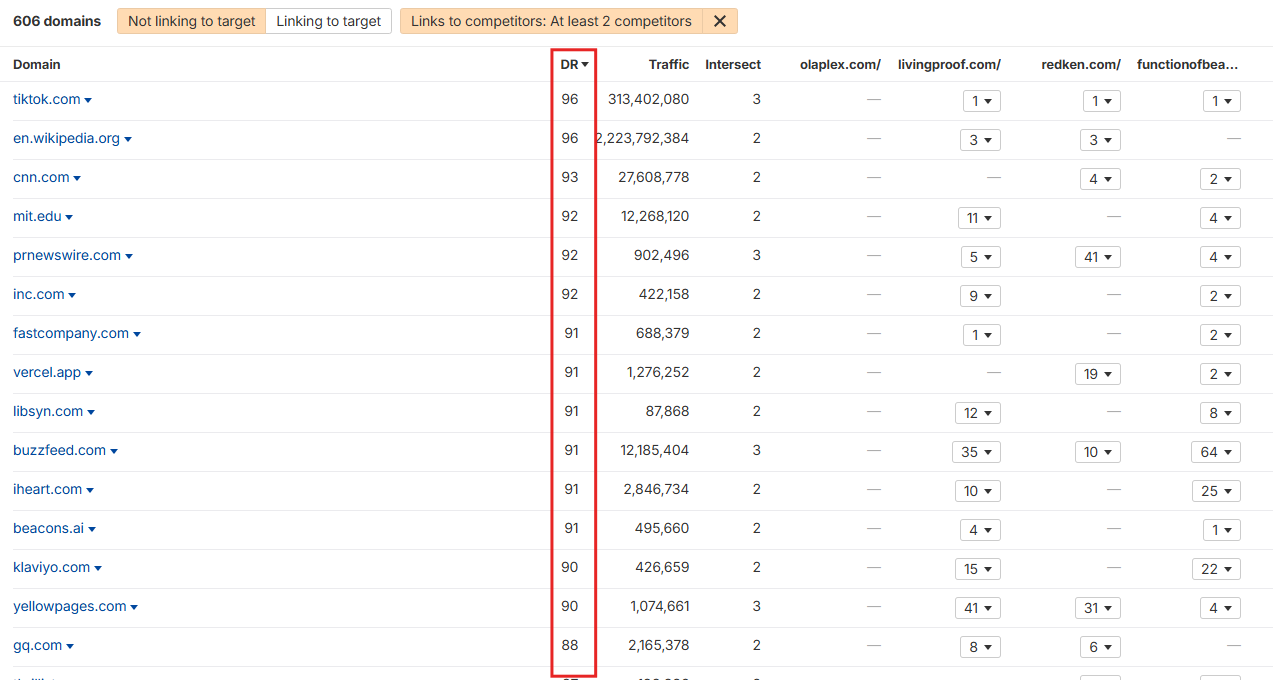Expand klaviyo.com livingproof 15 links
The image size is (1273, 680).
point(978,569)
